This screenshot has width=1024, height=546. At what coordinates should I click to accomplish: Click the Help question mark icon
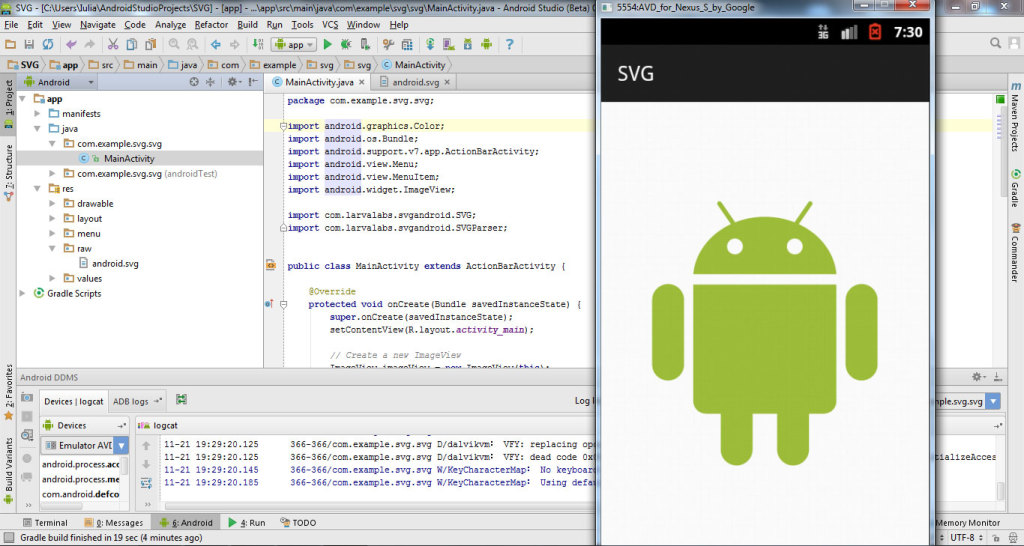pos(509,44)
